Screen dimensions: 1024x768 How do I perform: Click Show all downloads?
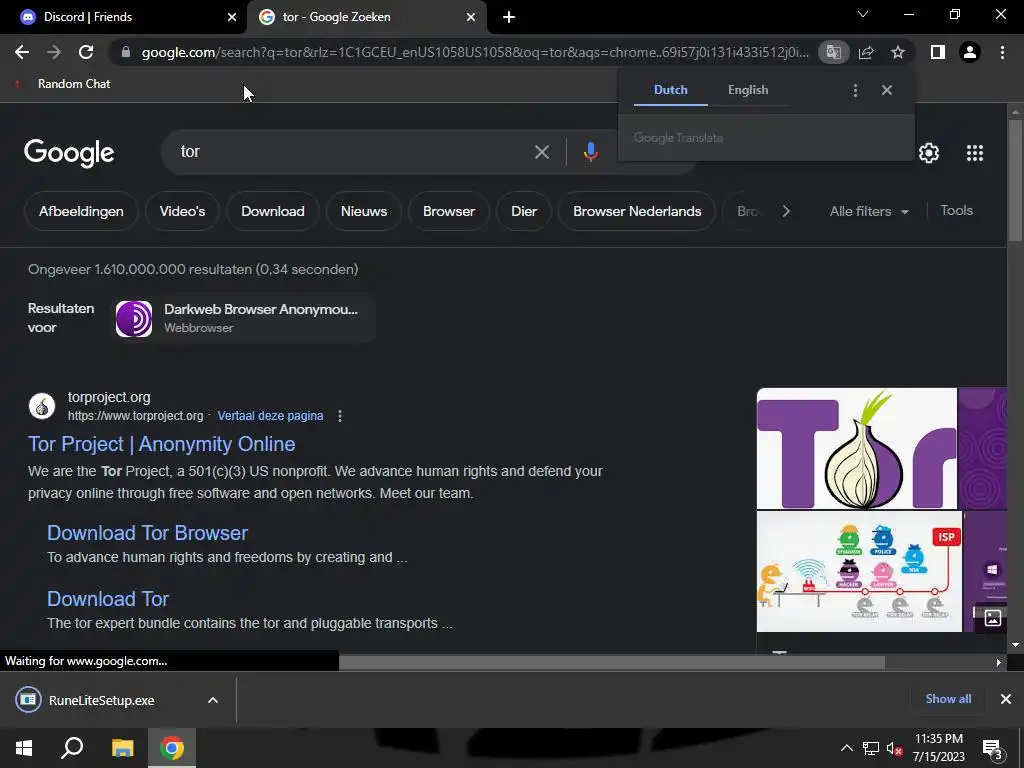pos(948,699)
